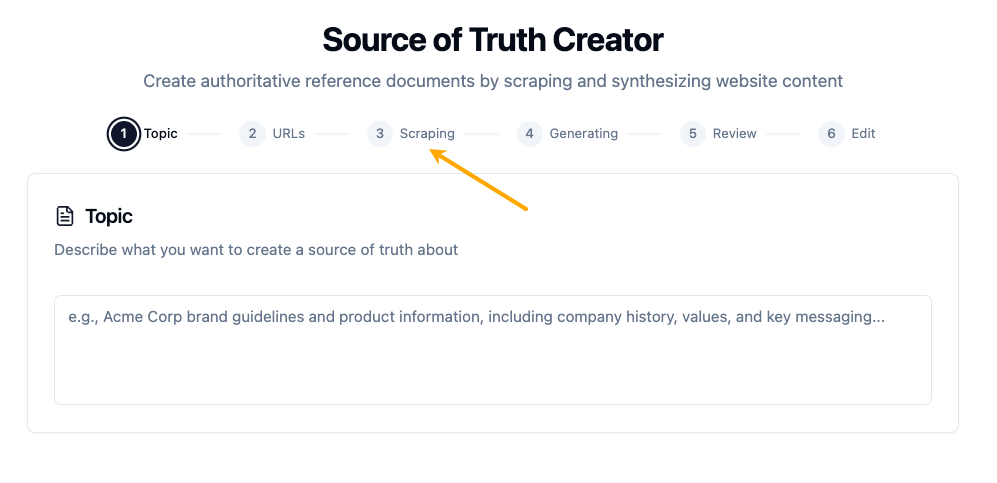The width and height of the screenshot is (997, 483).
Task: Click the subtitle about authoritative reference documents
Action: (493, 81)
